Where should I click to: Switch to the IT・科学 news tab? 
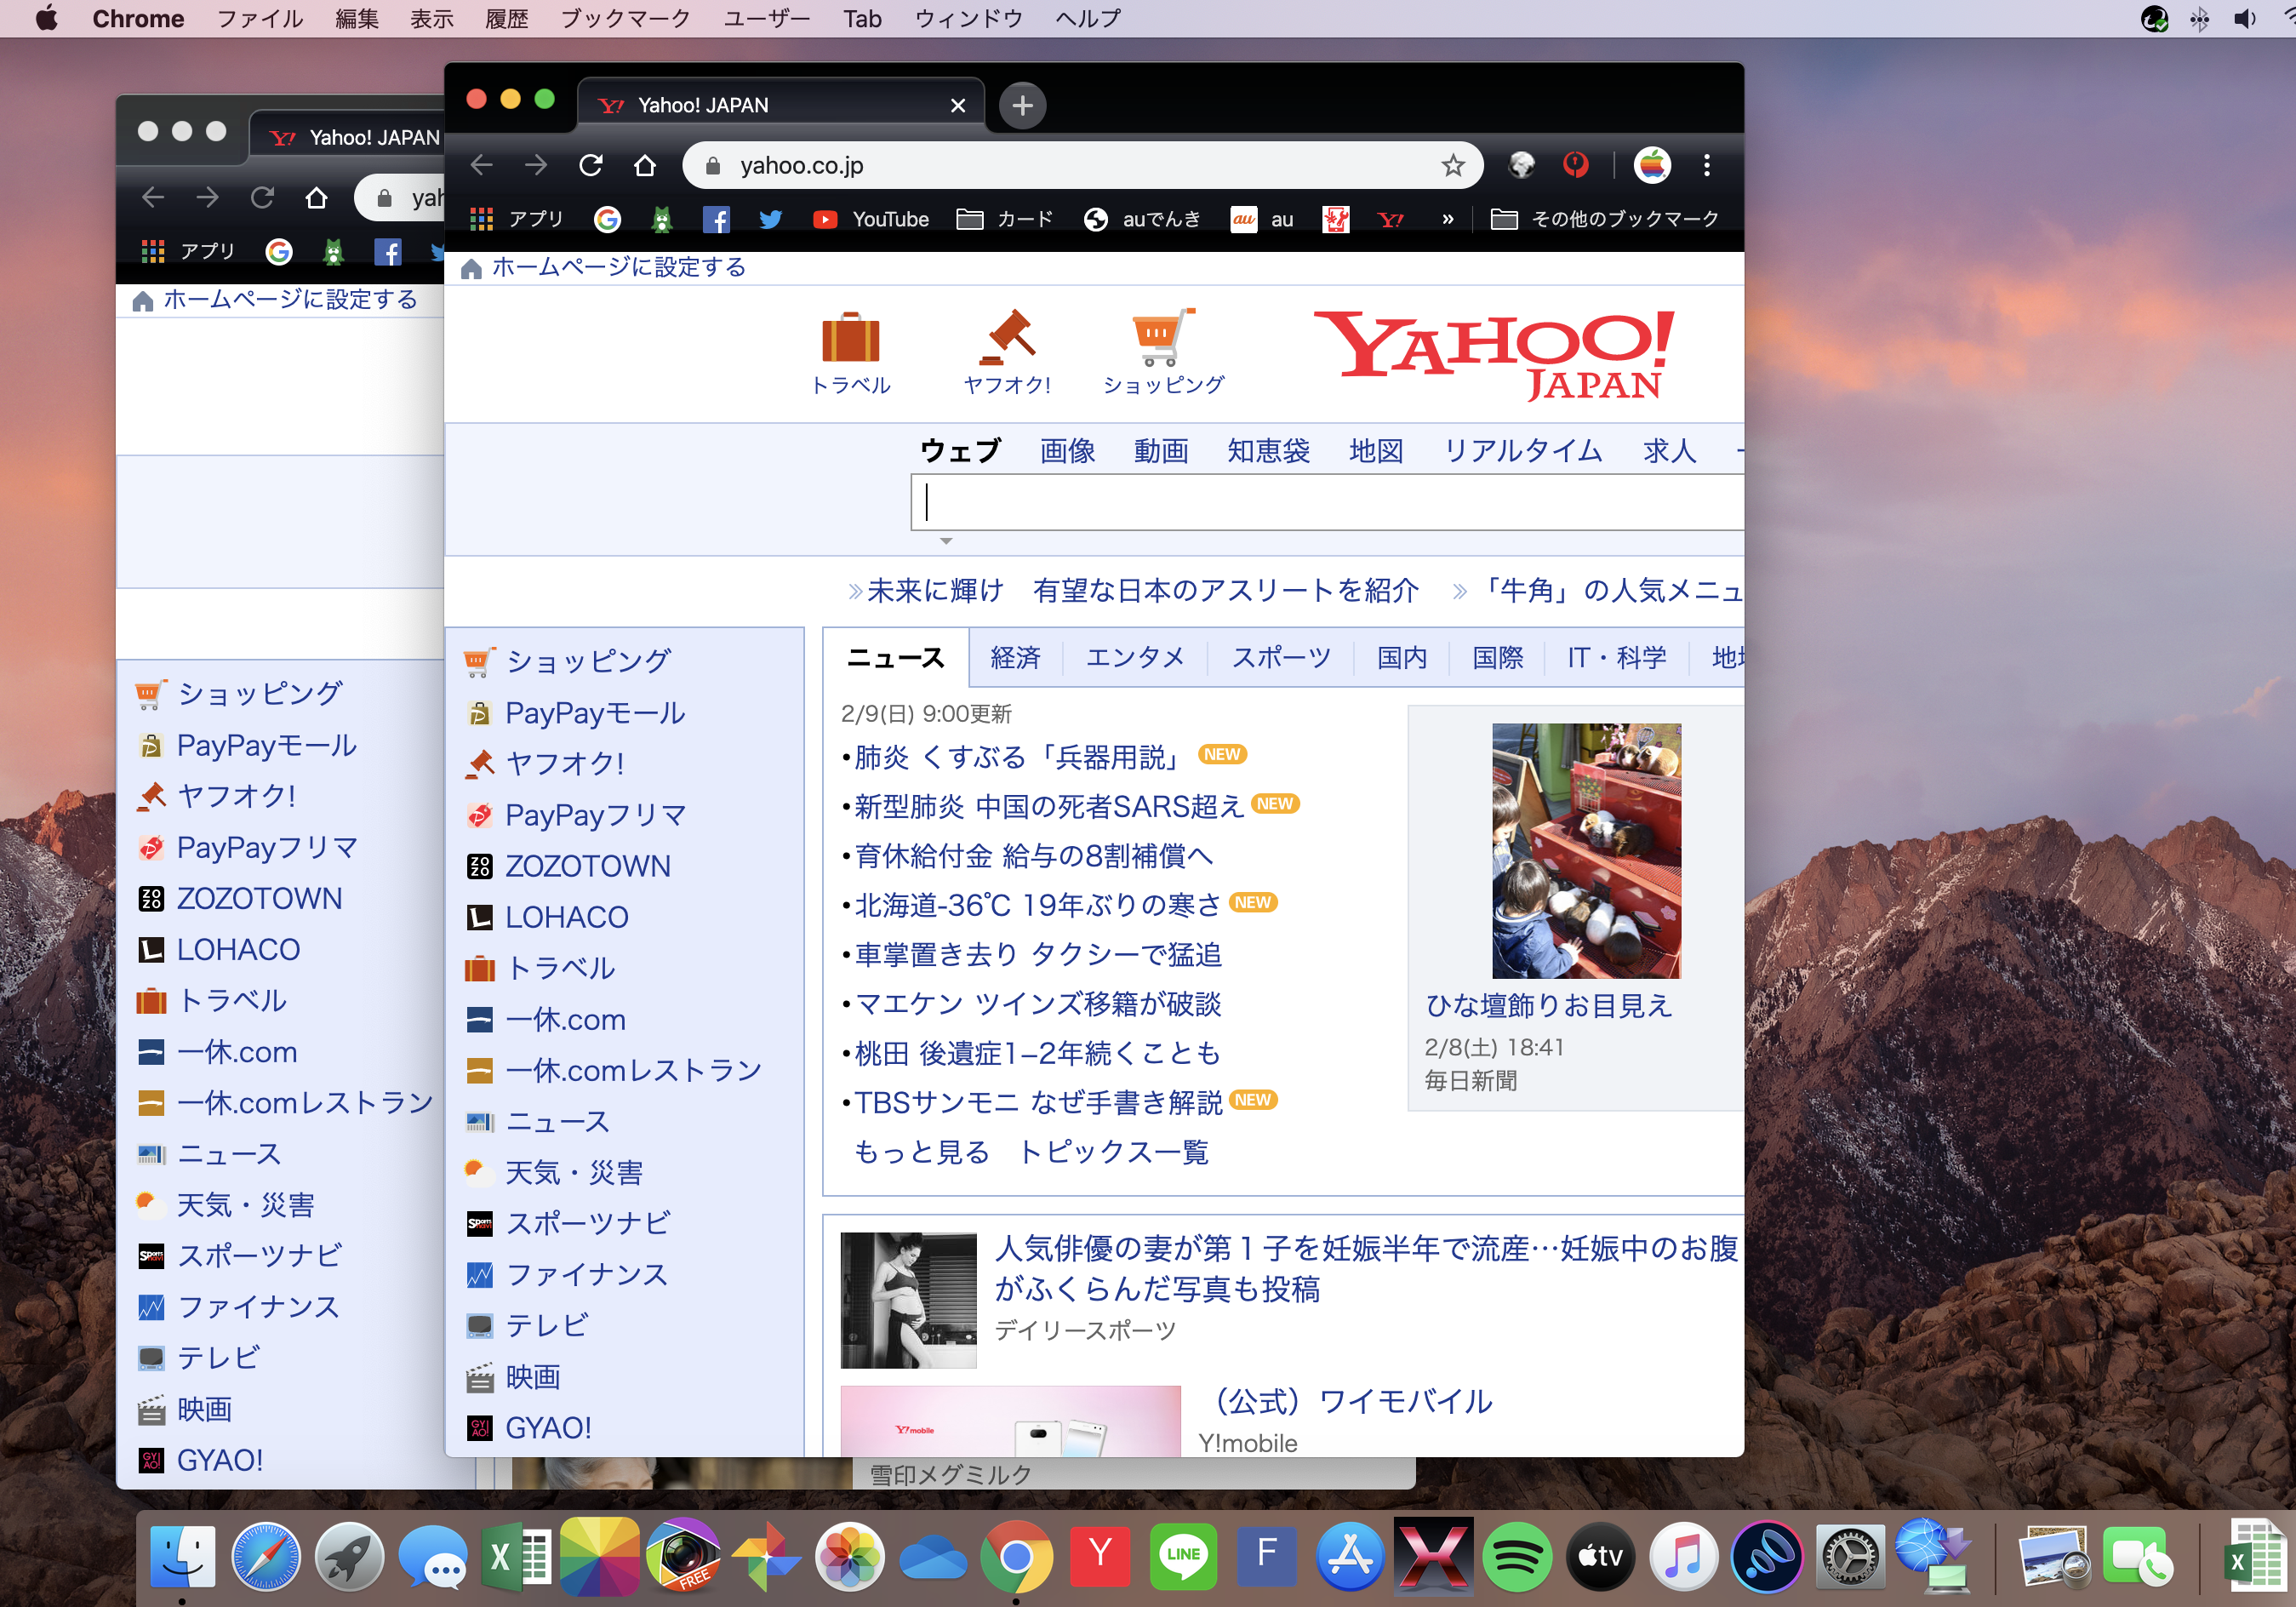tap(1616, 657)
